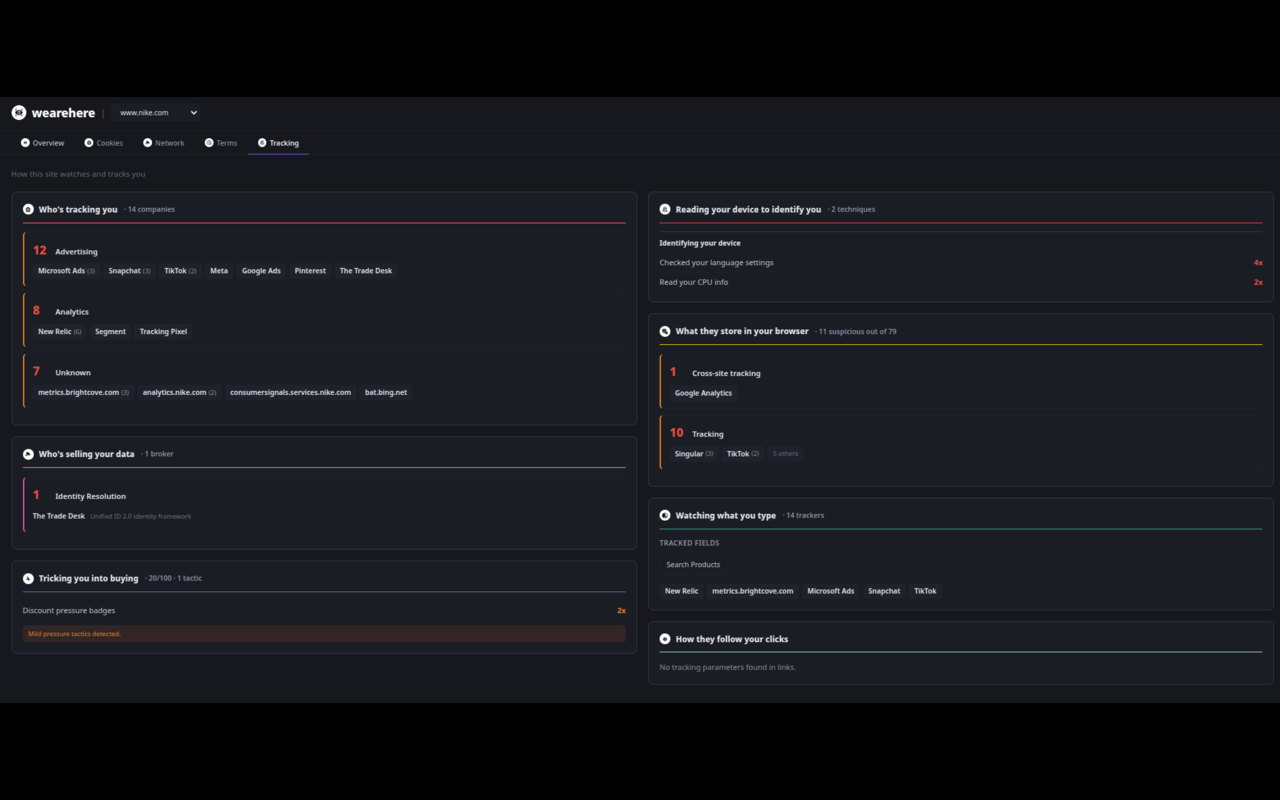1280x800 pixels.
Task: Click the Mild pressure tactics detected banner
Action: pyautogui.click(x=324, y=634)
